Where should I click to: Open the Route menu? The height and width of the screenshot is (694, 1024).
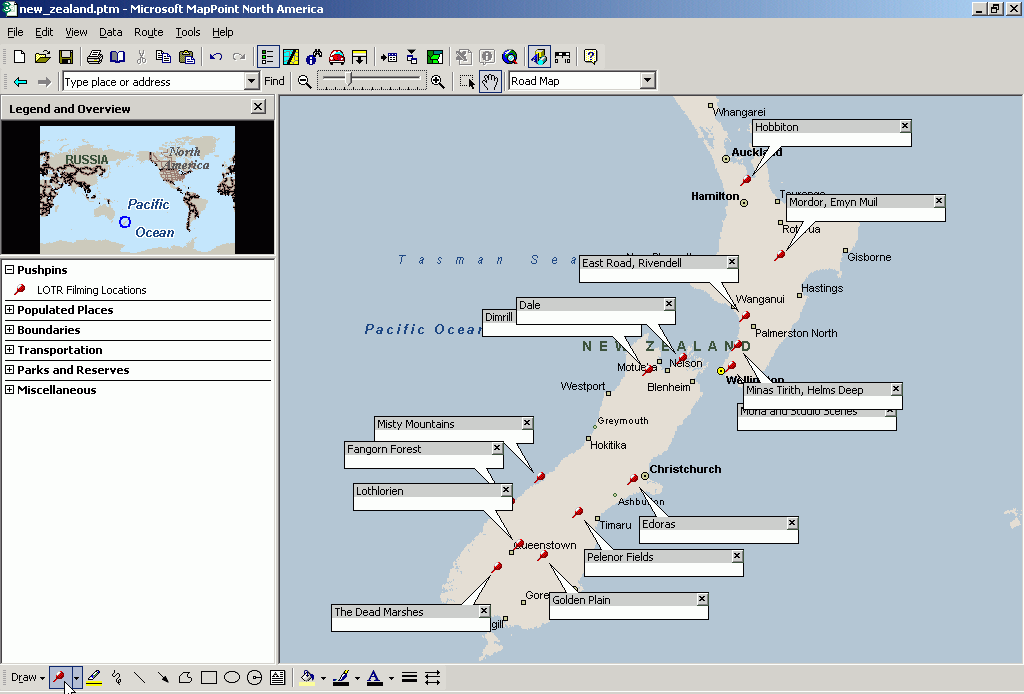[x=148, y=33]
